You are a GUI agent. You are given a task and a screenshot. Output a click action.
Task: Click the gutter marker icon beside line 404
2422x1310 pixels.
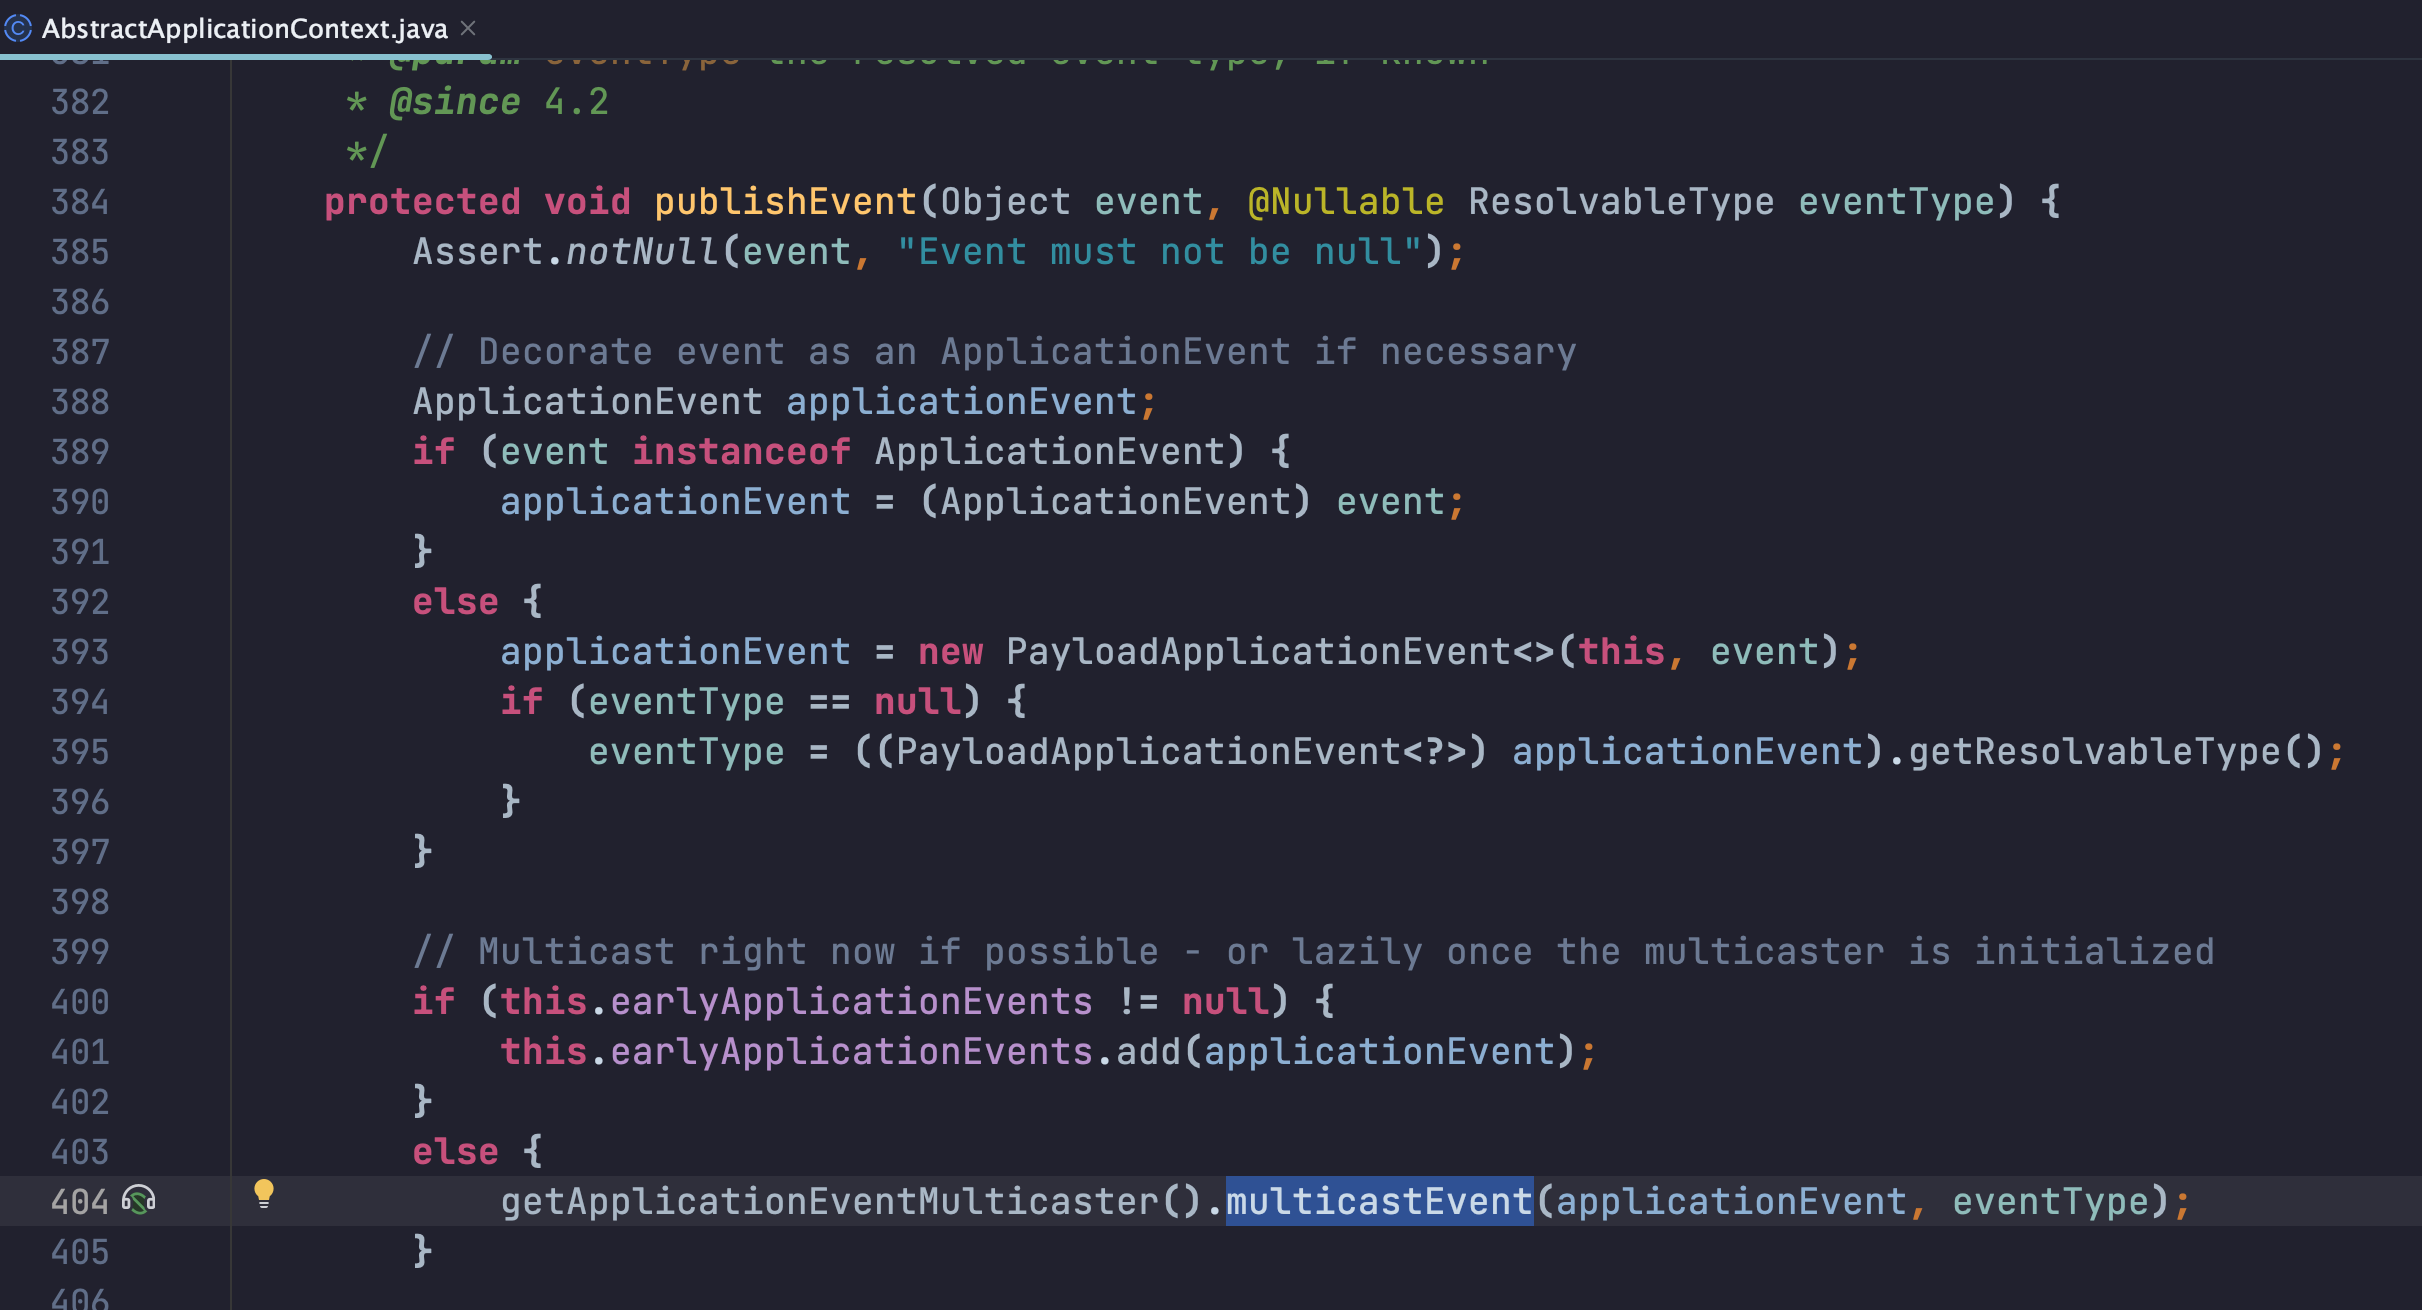(x=139, y=1200)
